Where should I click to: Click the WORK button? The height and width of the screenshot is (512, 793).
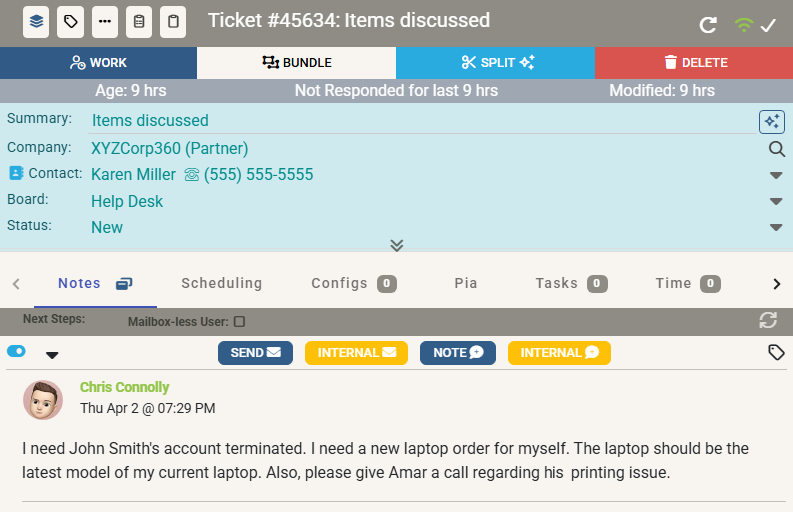[98, 63]
